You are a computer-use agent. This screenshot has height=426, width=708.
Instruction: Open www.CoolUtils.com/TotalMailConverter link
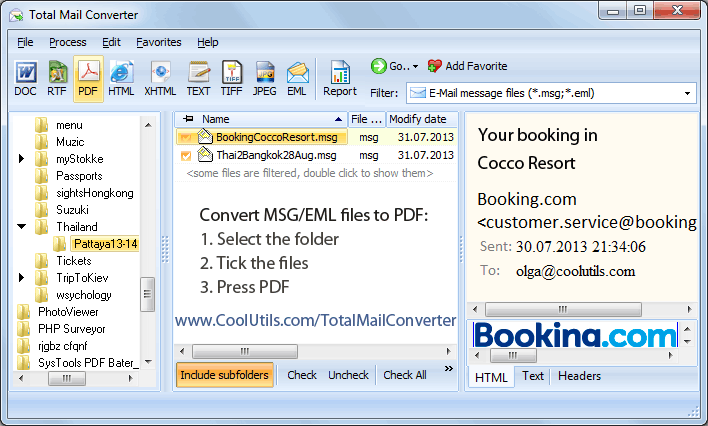pyautogui.click(x=315, y=320)
